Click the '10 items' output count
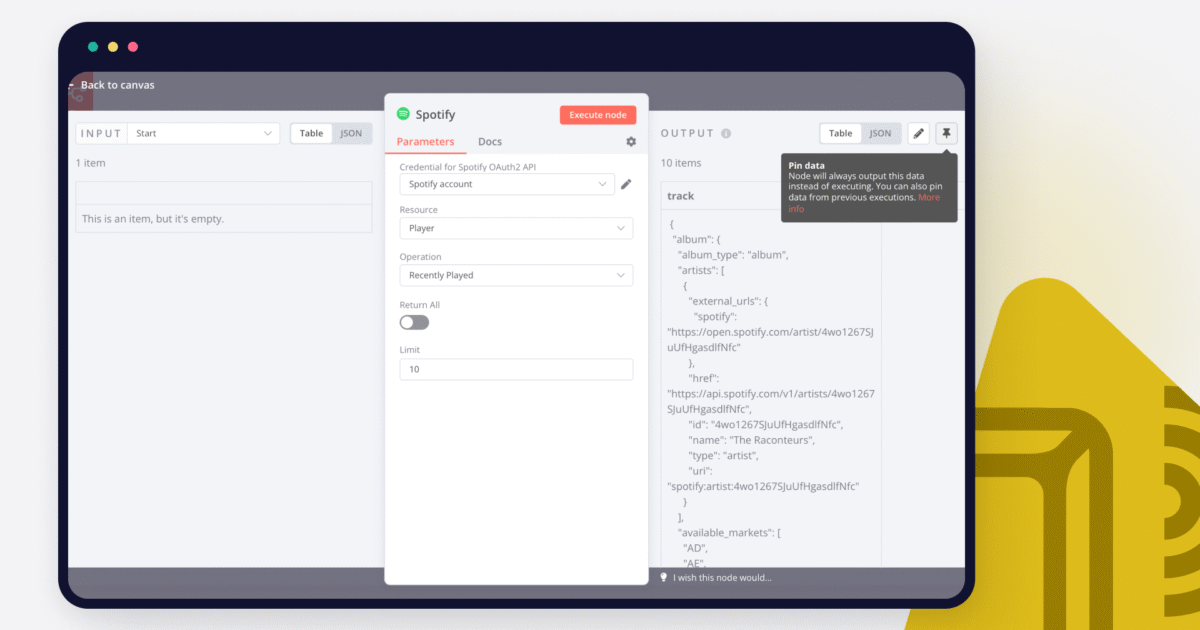 click(x=681, y=163)
